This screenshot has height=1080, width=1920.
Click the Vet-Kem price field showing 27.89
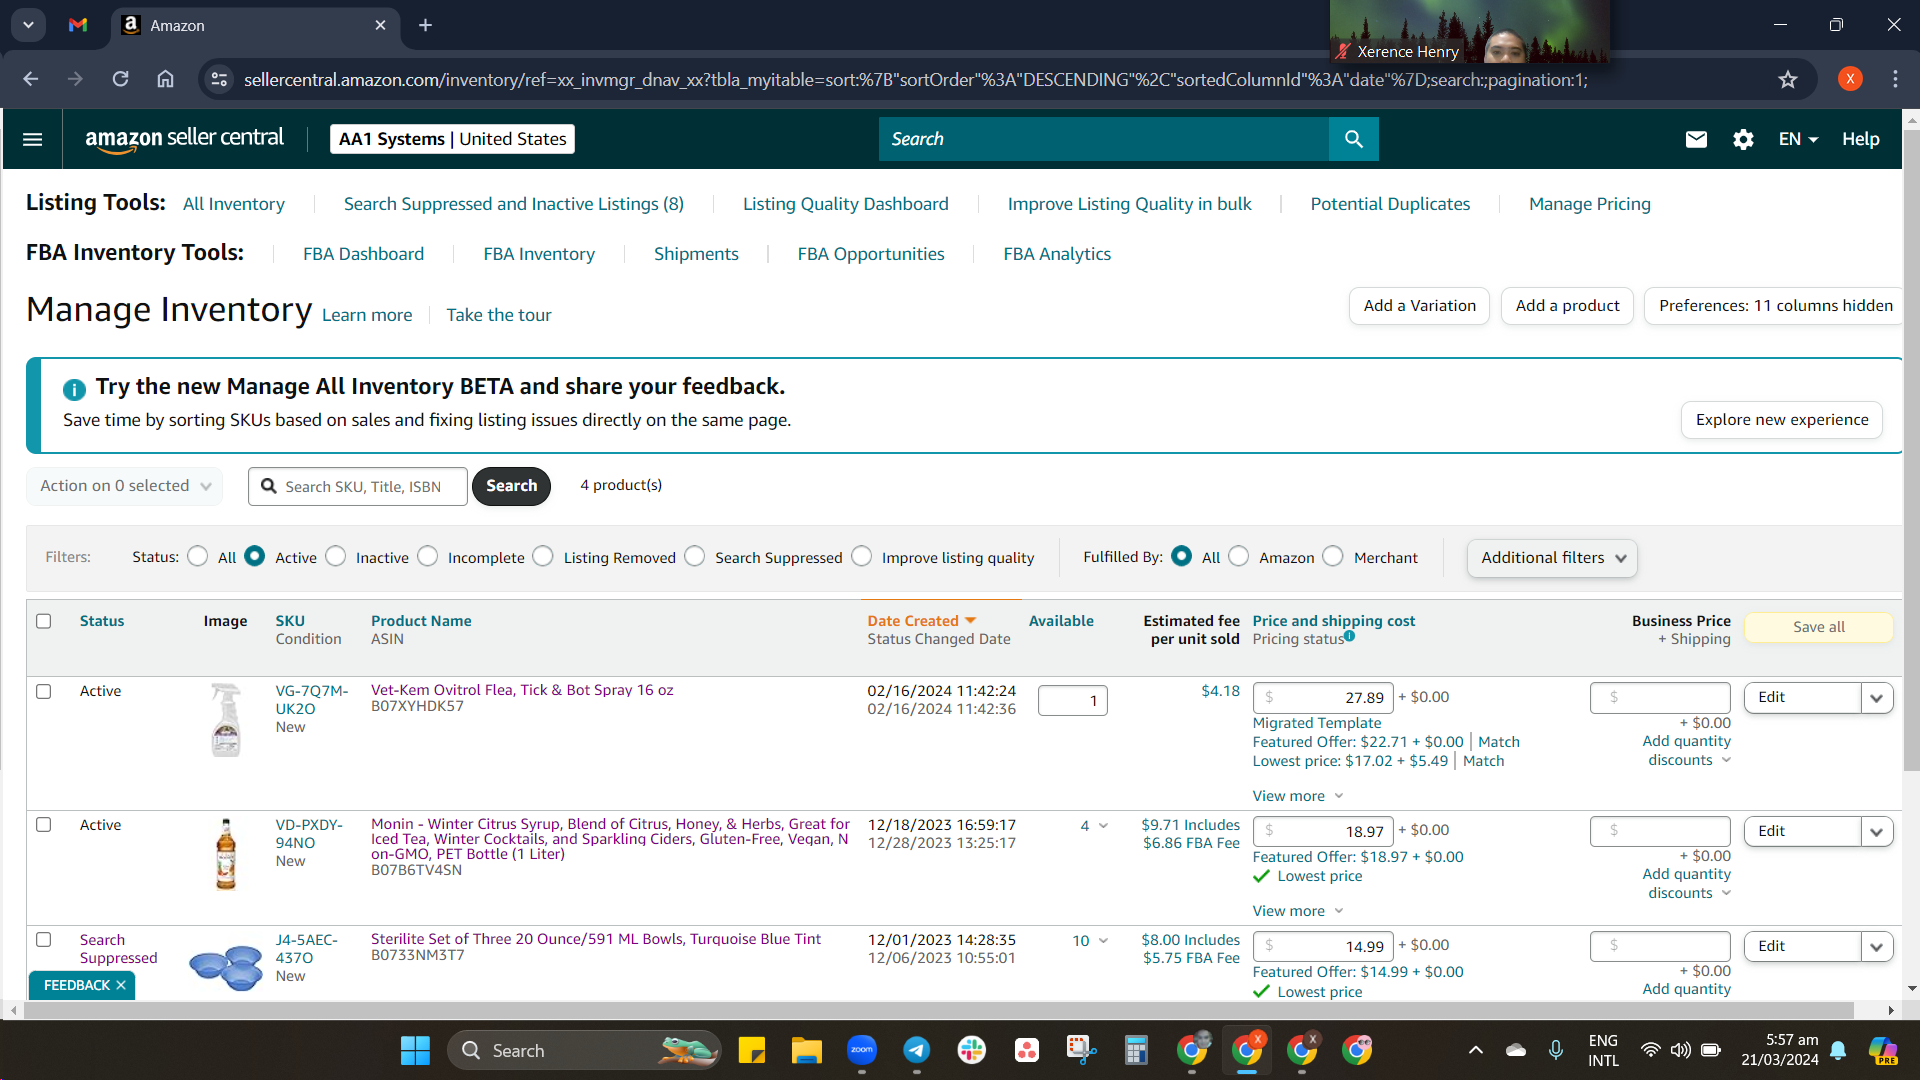(x=1323, y=698)
